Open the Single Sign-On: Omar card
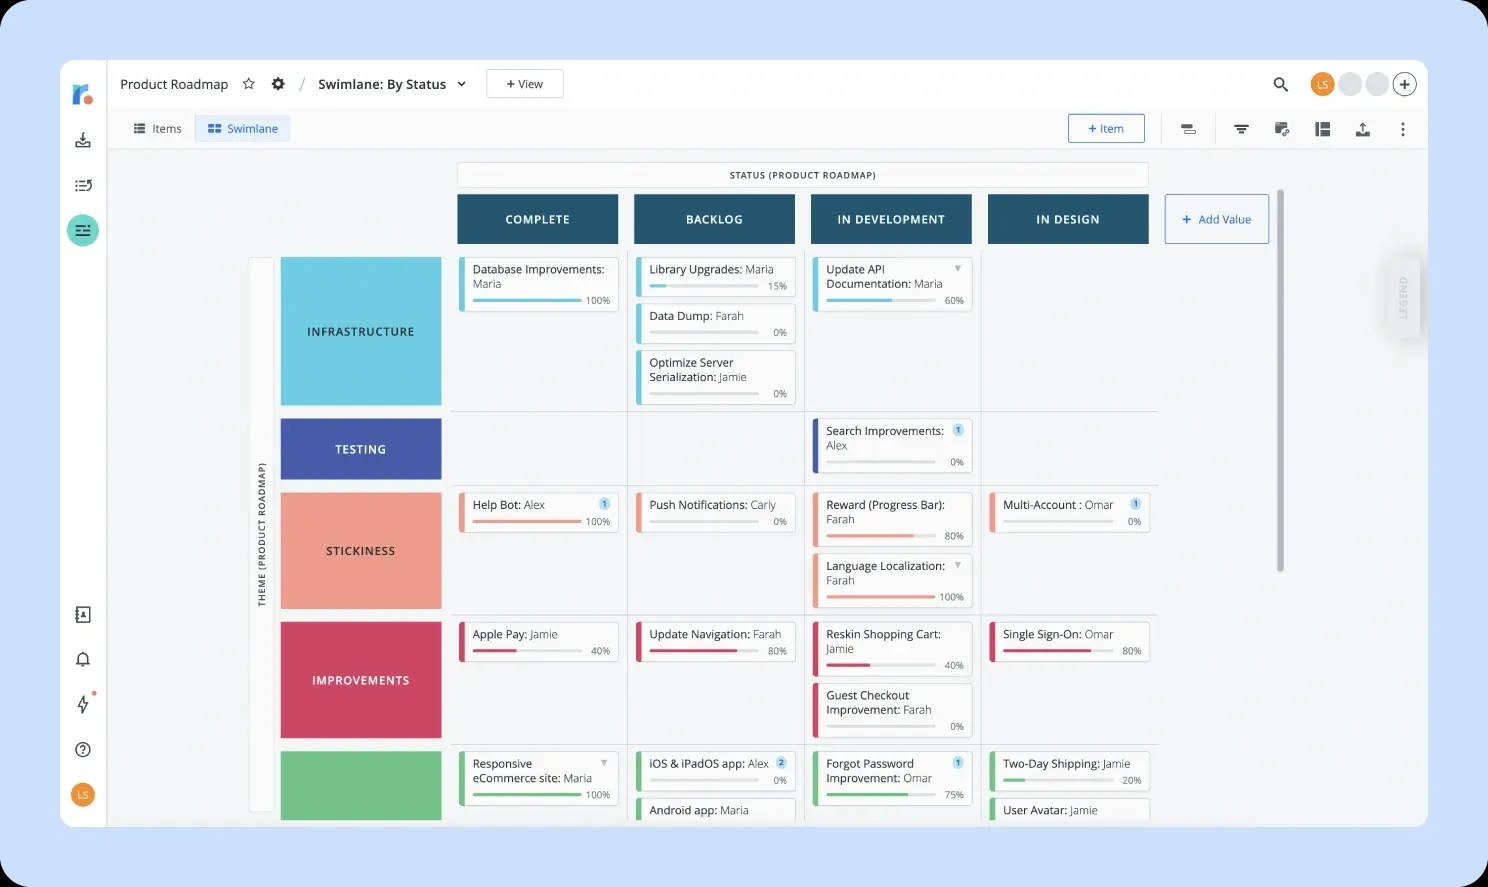Screen dimensions: 1488x887 click(x=1069, y=642)
